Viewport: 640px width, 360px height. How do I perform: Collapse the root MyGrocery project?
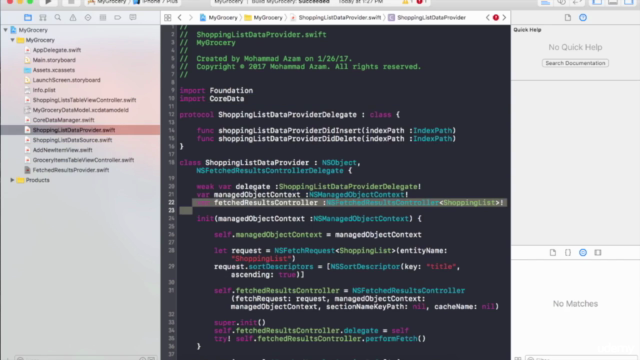[6, 30]
